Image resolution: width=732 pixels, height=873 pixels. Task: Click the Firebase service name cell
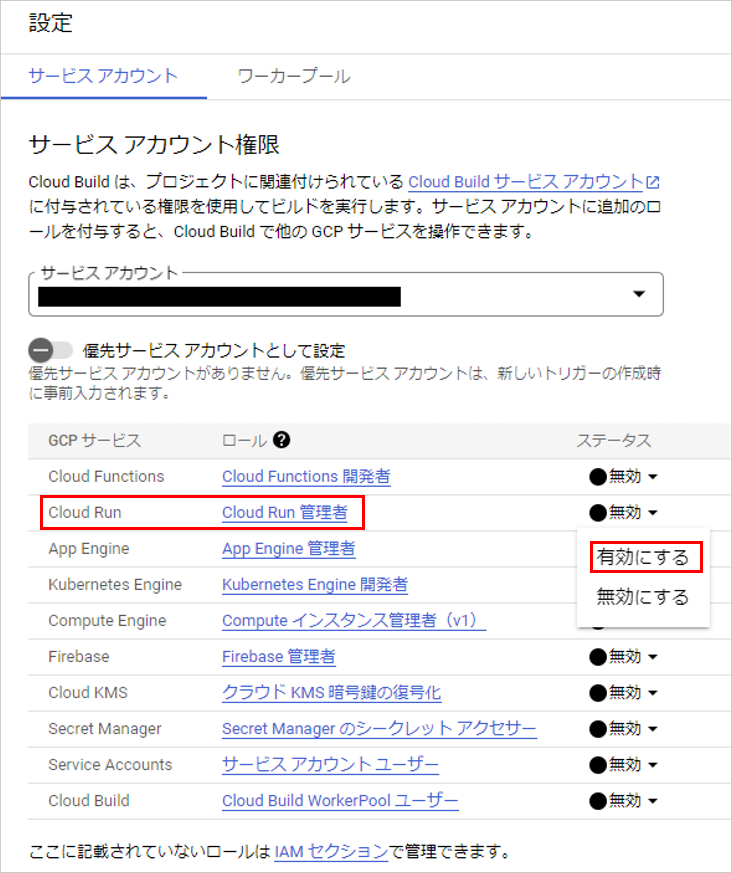[78, 657]
